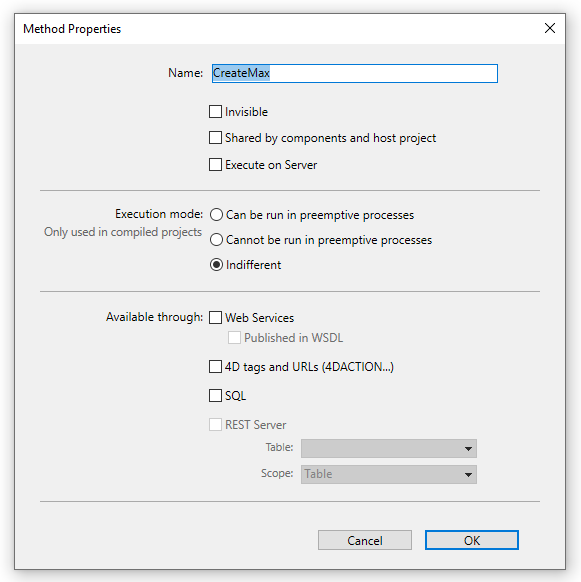The height and width of the screenshot is (582, 581).
Task: Click the Table dropdown arrow
Action: pyautogui.click(x=468, y=449)
